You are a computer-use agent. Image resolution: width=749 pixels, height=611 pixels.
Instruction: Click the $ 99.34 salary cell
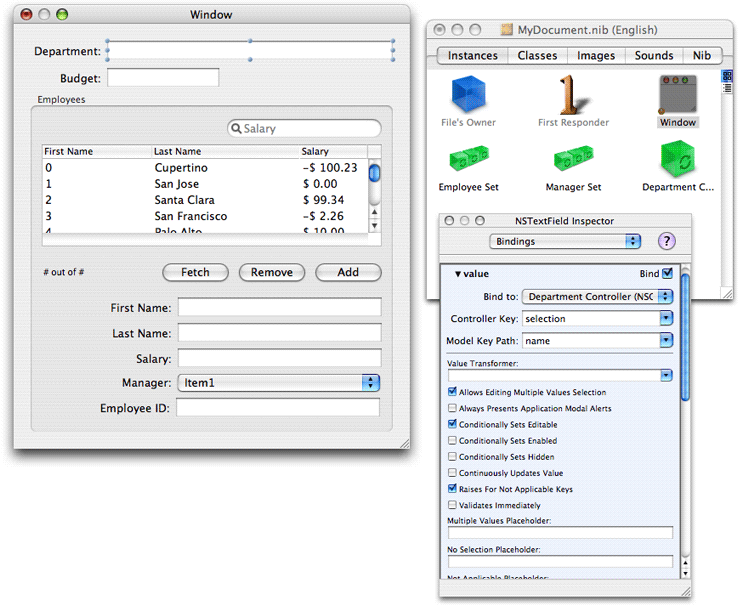(x=323, y=200)
